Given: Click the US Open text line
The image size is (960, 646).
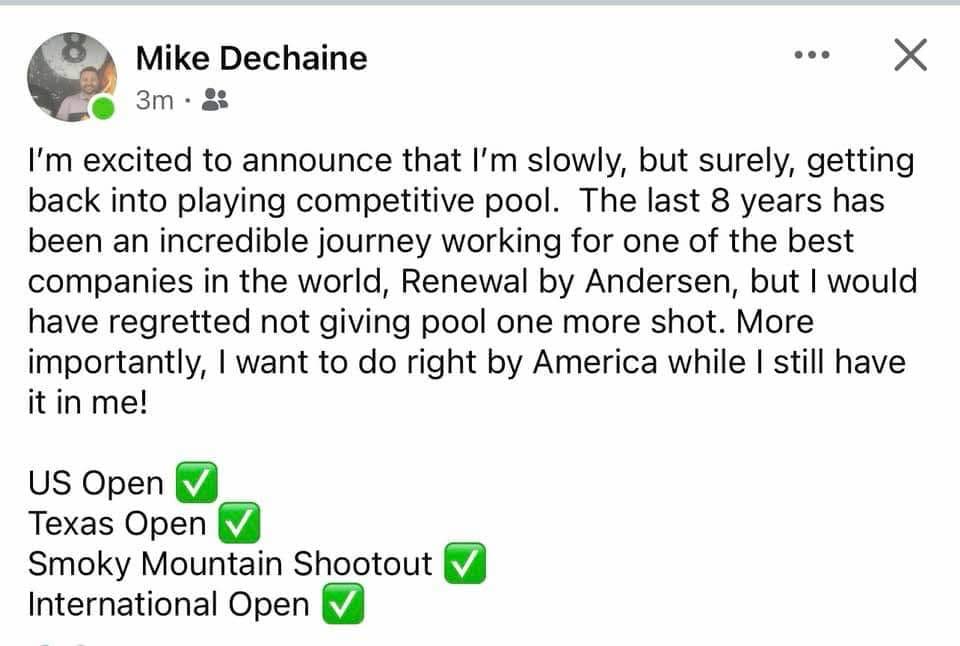Looking at the screenshot, I should pos(96,484).
